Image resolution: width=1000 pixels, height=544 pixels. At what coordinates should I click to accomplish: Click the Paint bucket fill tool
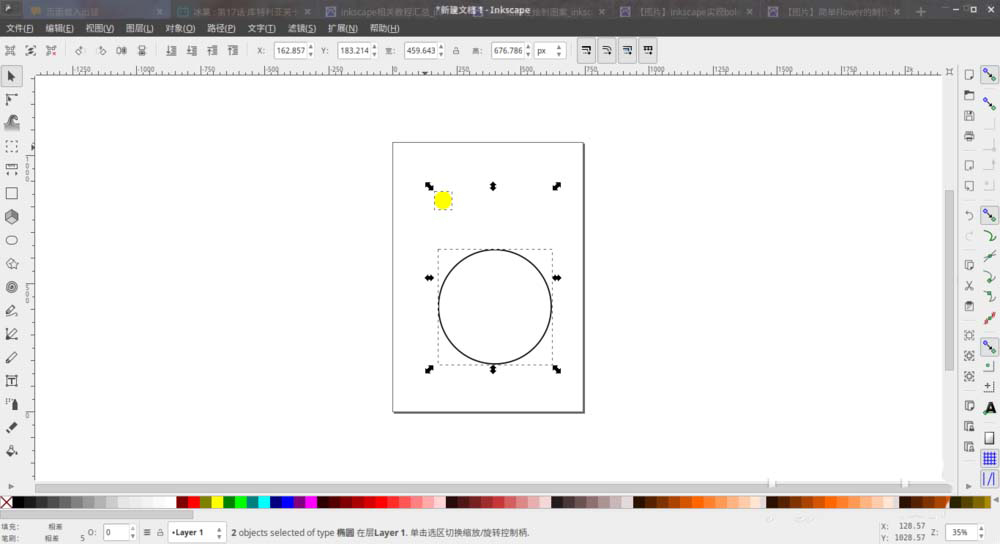(12, 451)
